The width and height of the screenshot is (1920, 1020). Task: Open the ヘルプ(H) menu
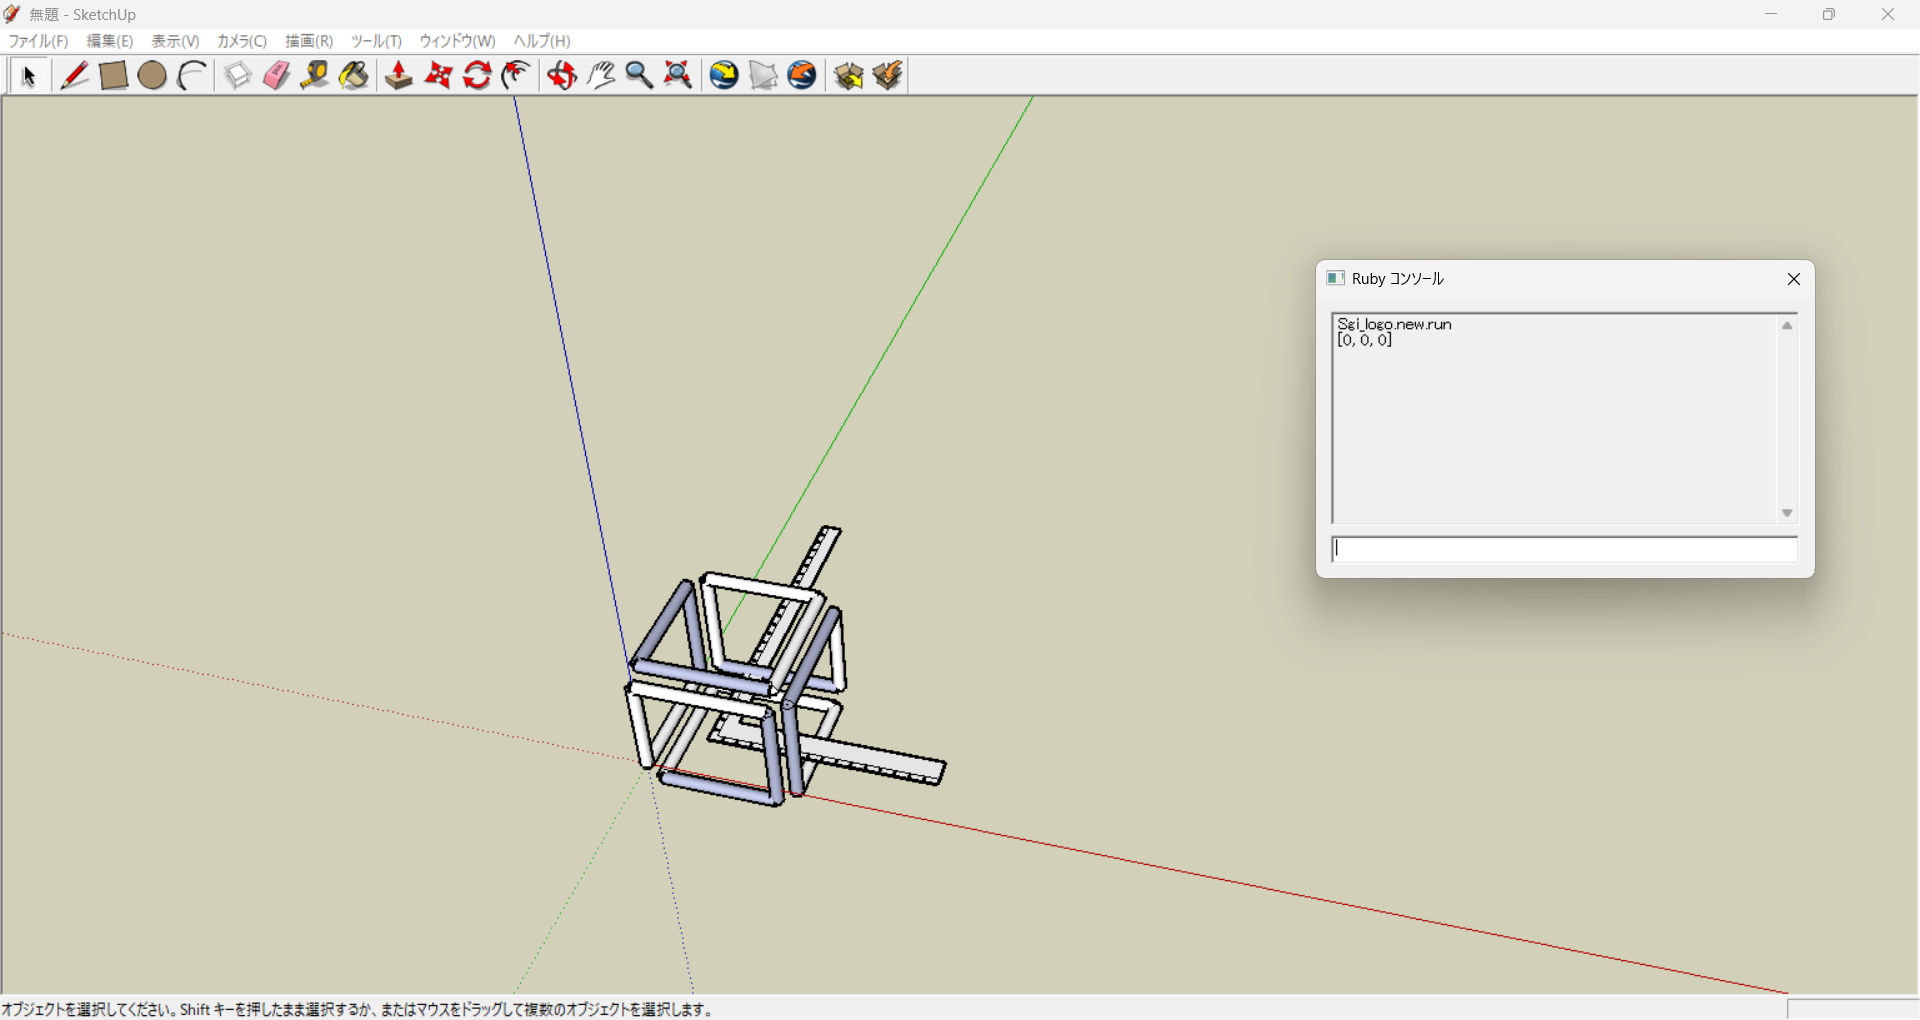point(542,41)
